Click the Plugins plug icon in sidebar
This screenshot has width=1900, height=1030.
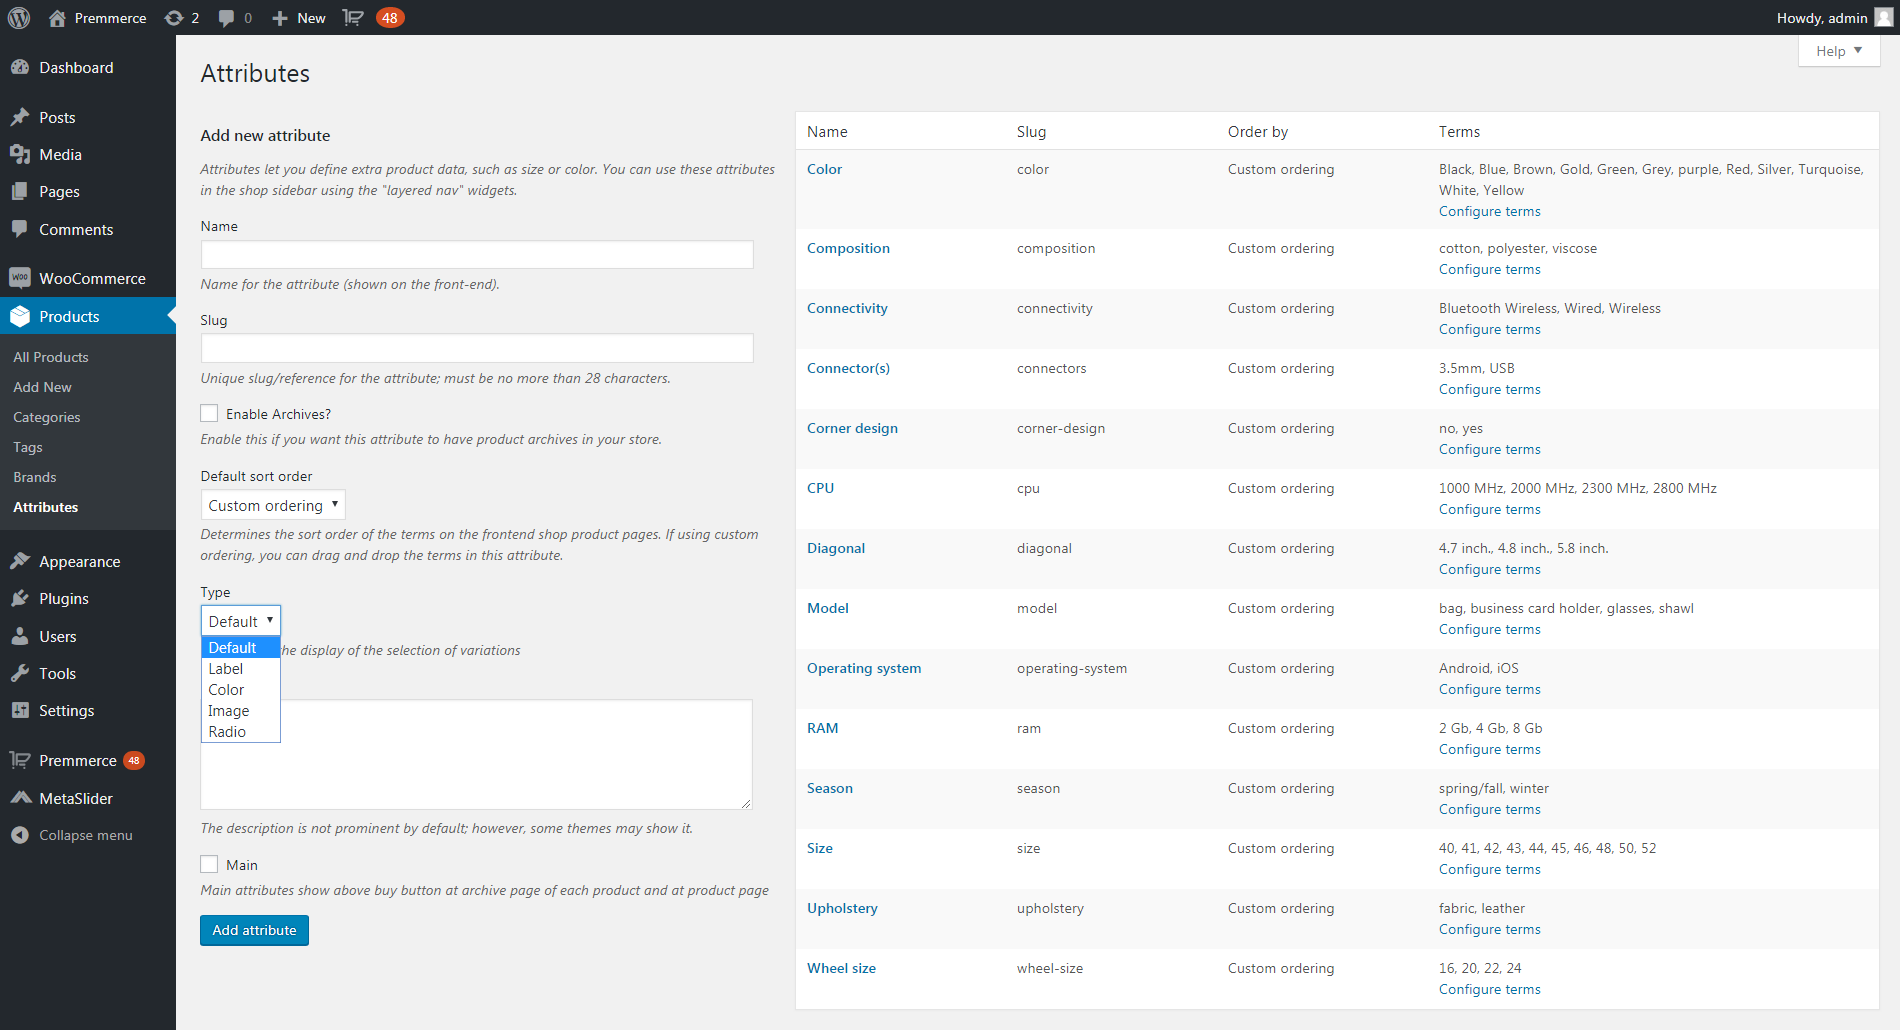coord(20,598)
